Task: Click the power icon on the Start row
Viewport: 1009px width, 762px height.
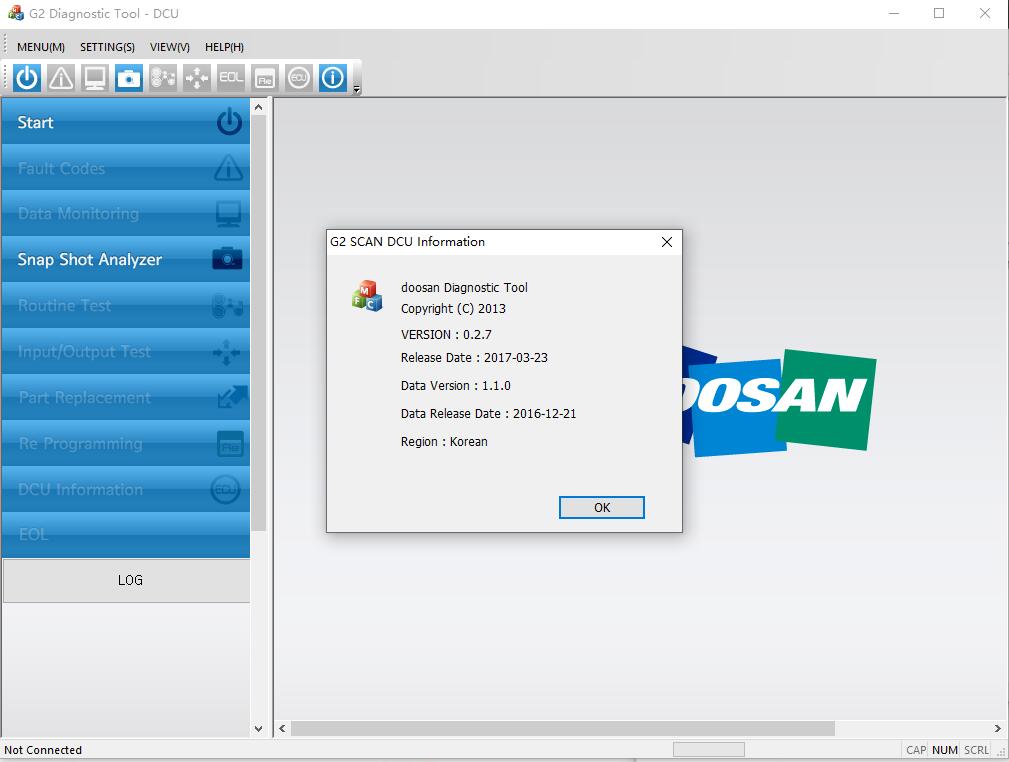Action: 229,122
